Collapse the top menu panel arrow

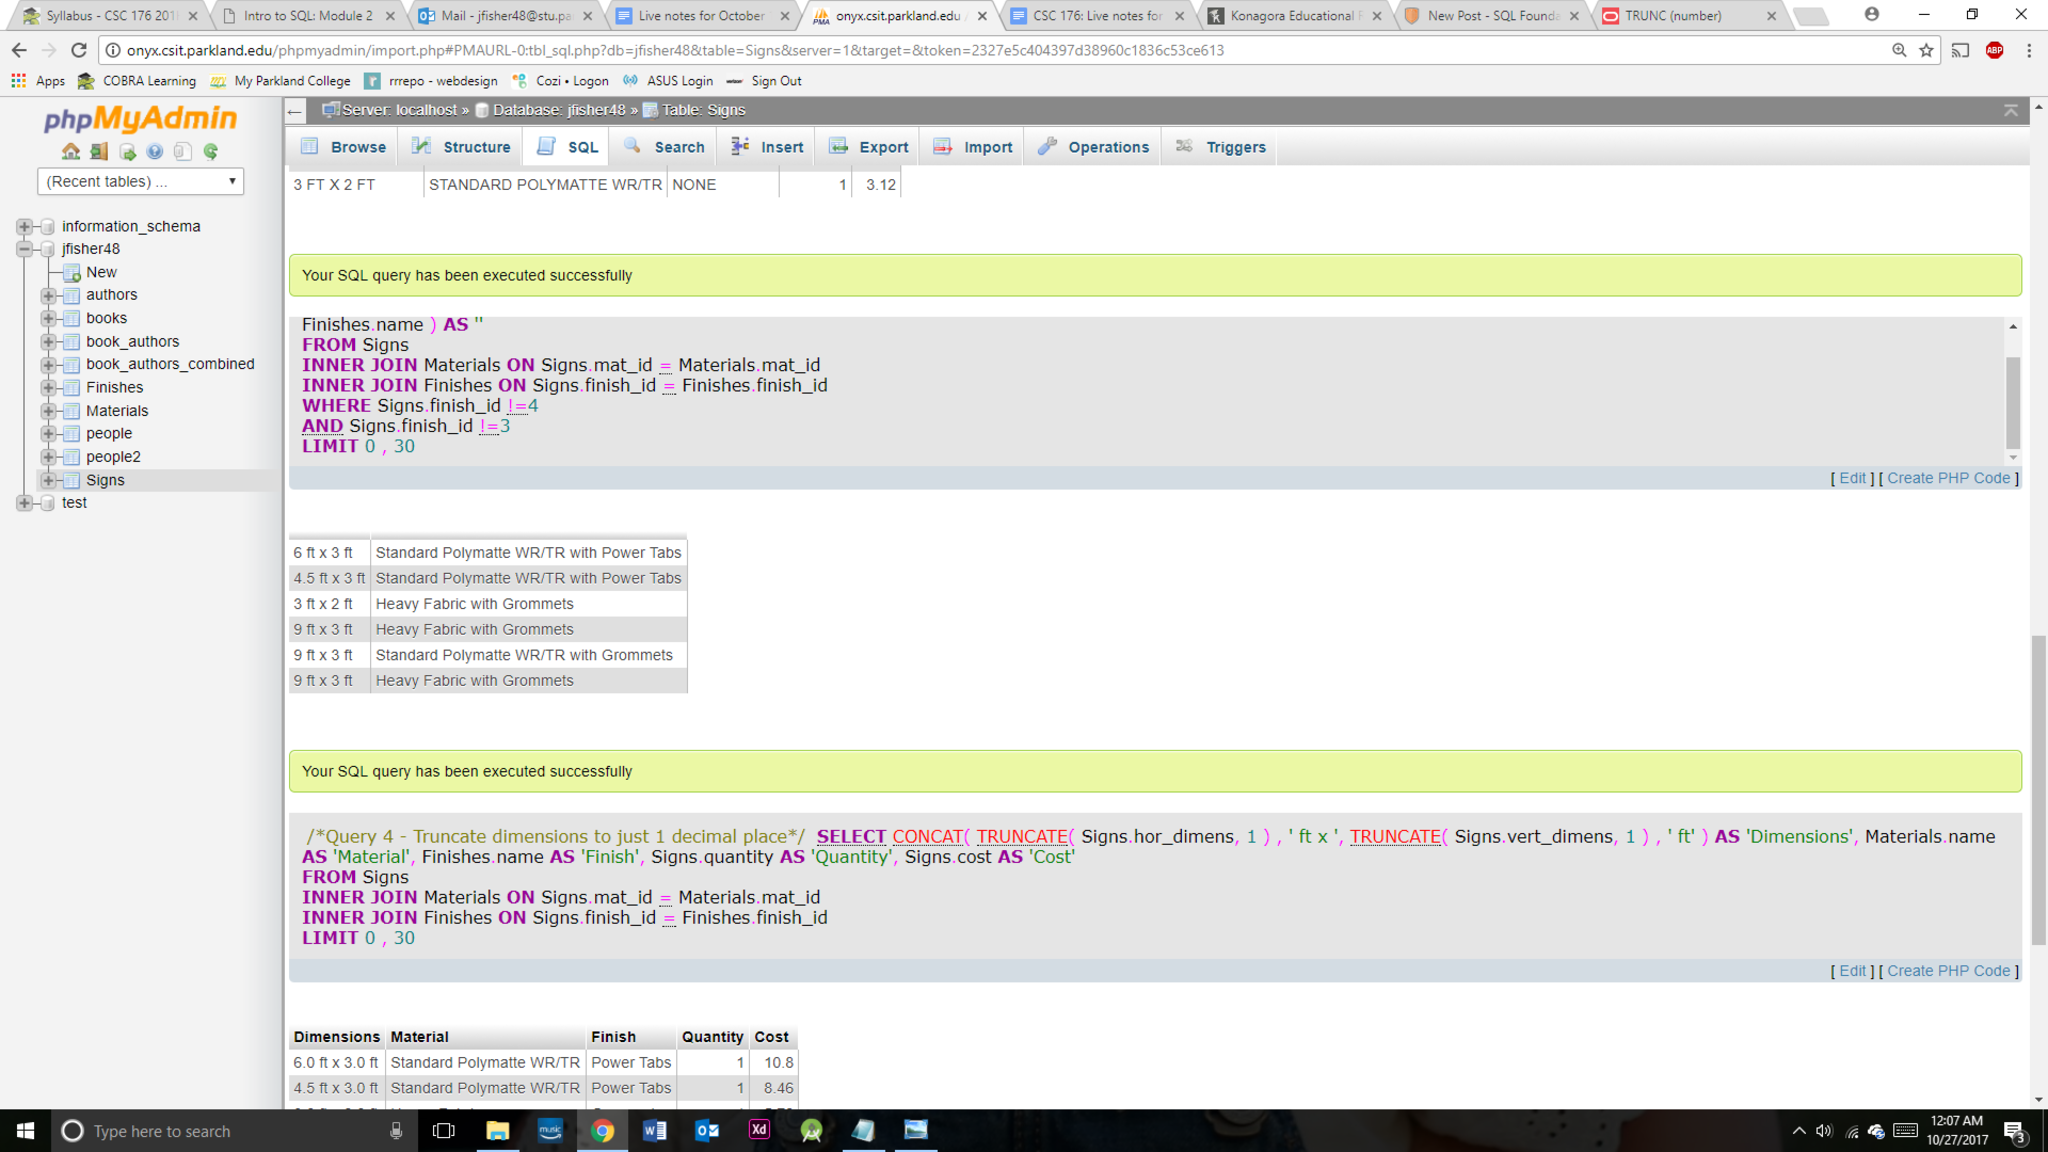tap(2010, 110)
